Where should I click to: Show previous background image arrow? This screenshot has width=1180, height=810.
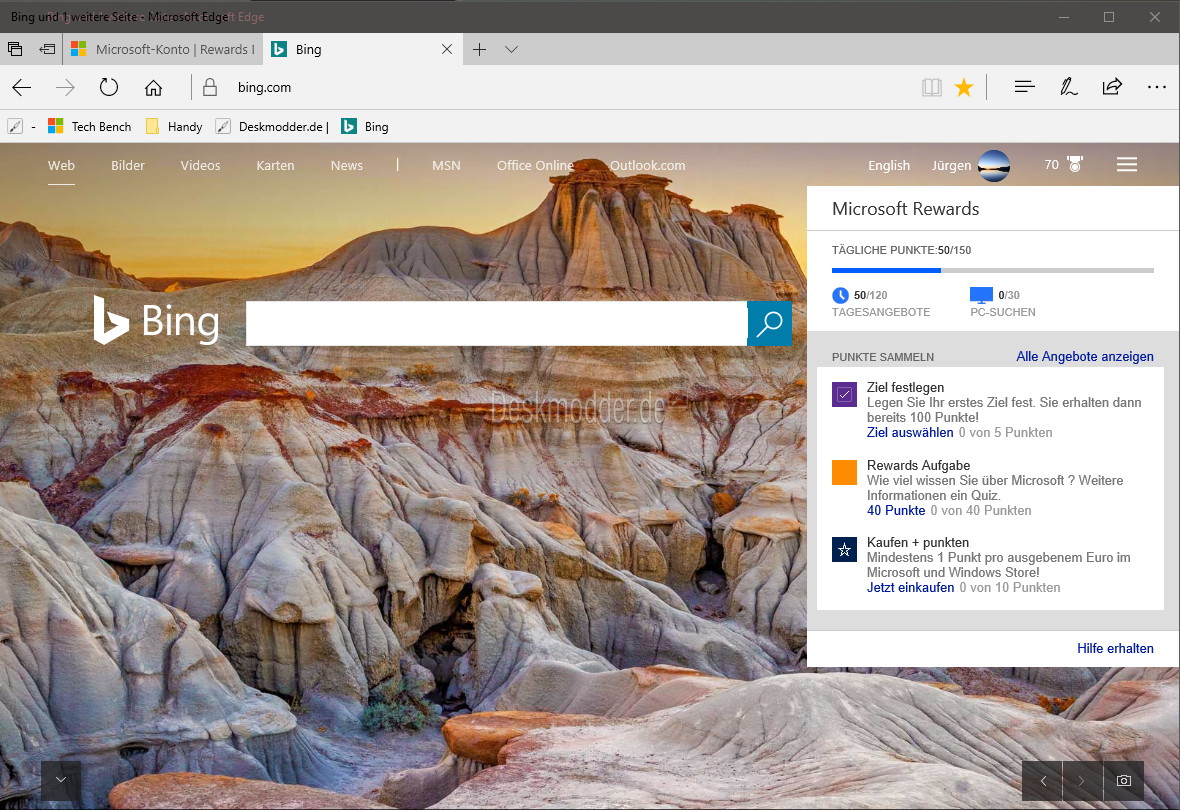[x=1042, y=781]
